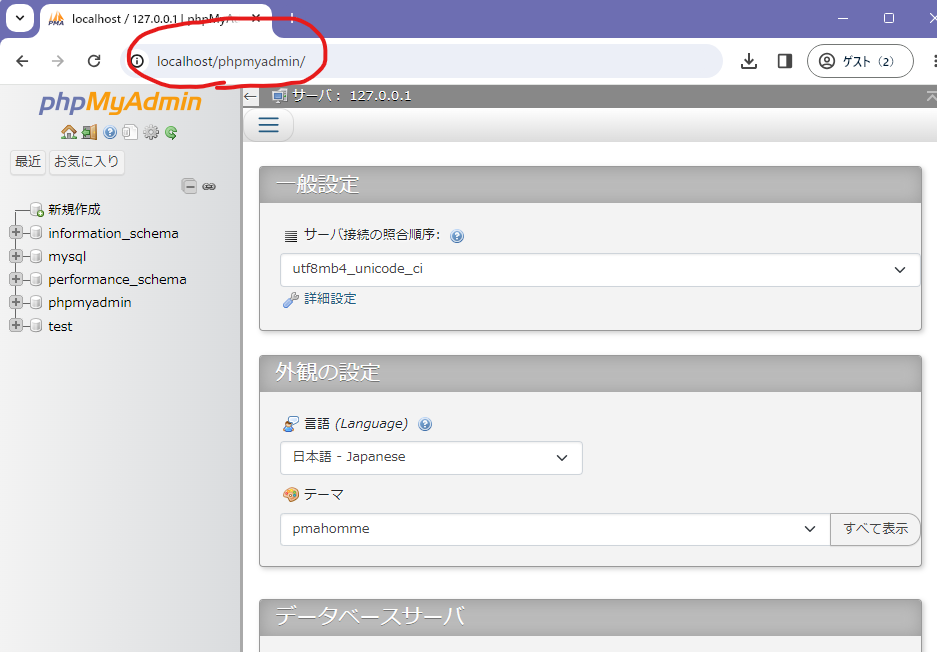This screenshot has height=652, width=937.
Task: Click the collapse-all icon in navigation tree
Action: coord(189,185)
